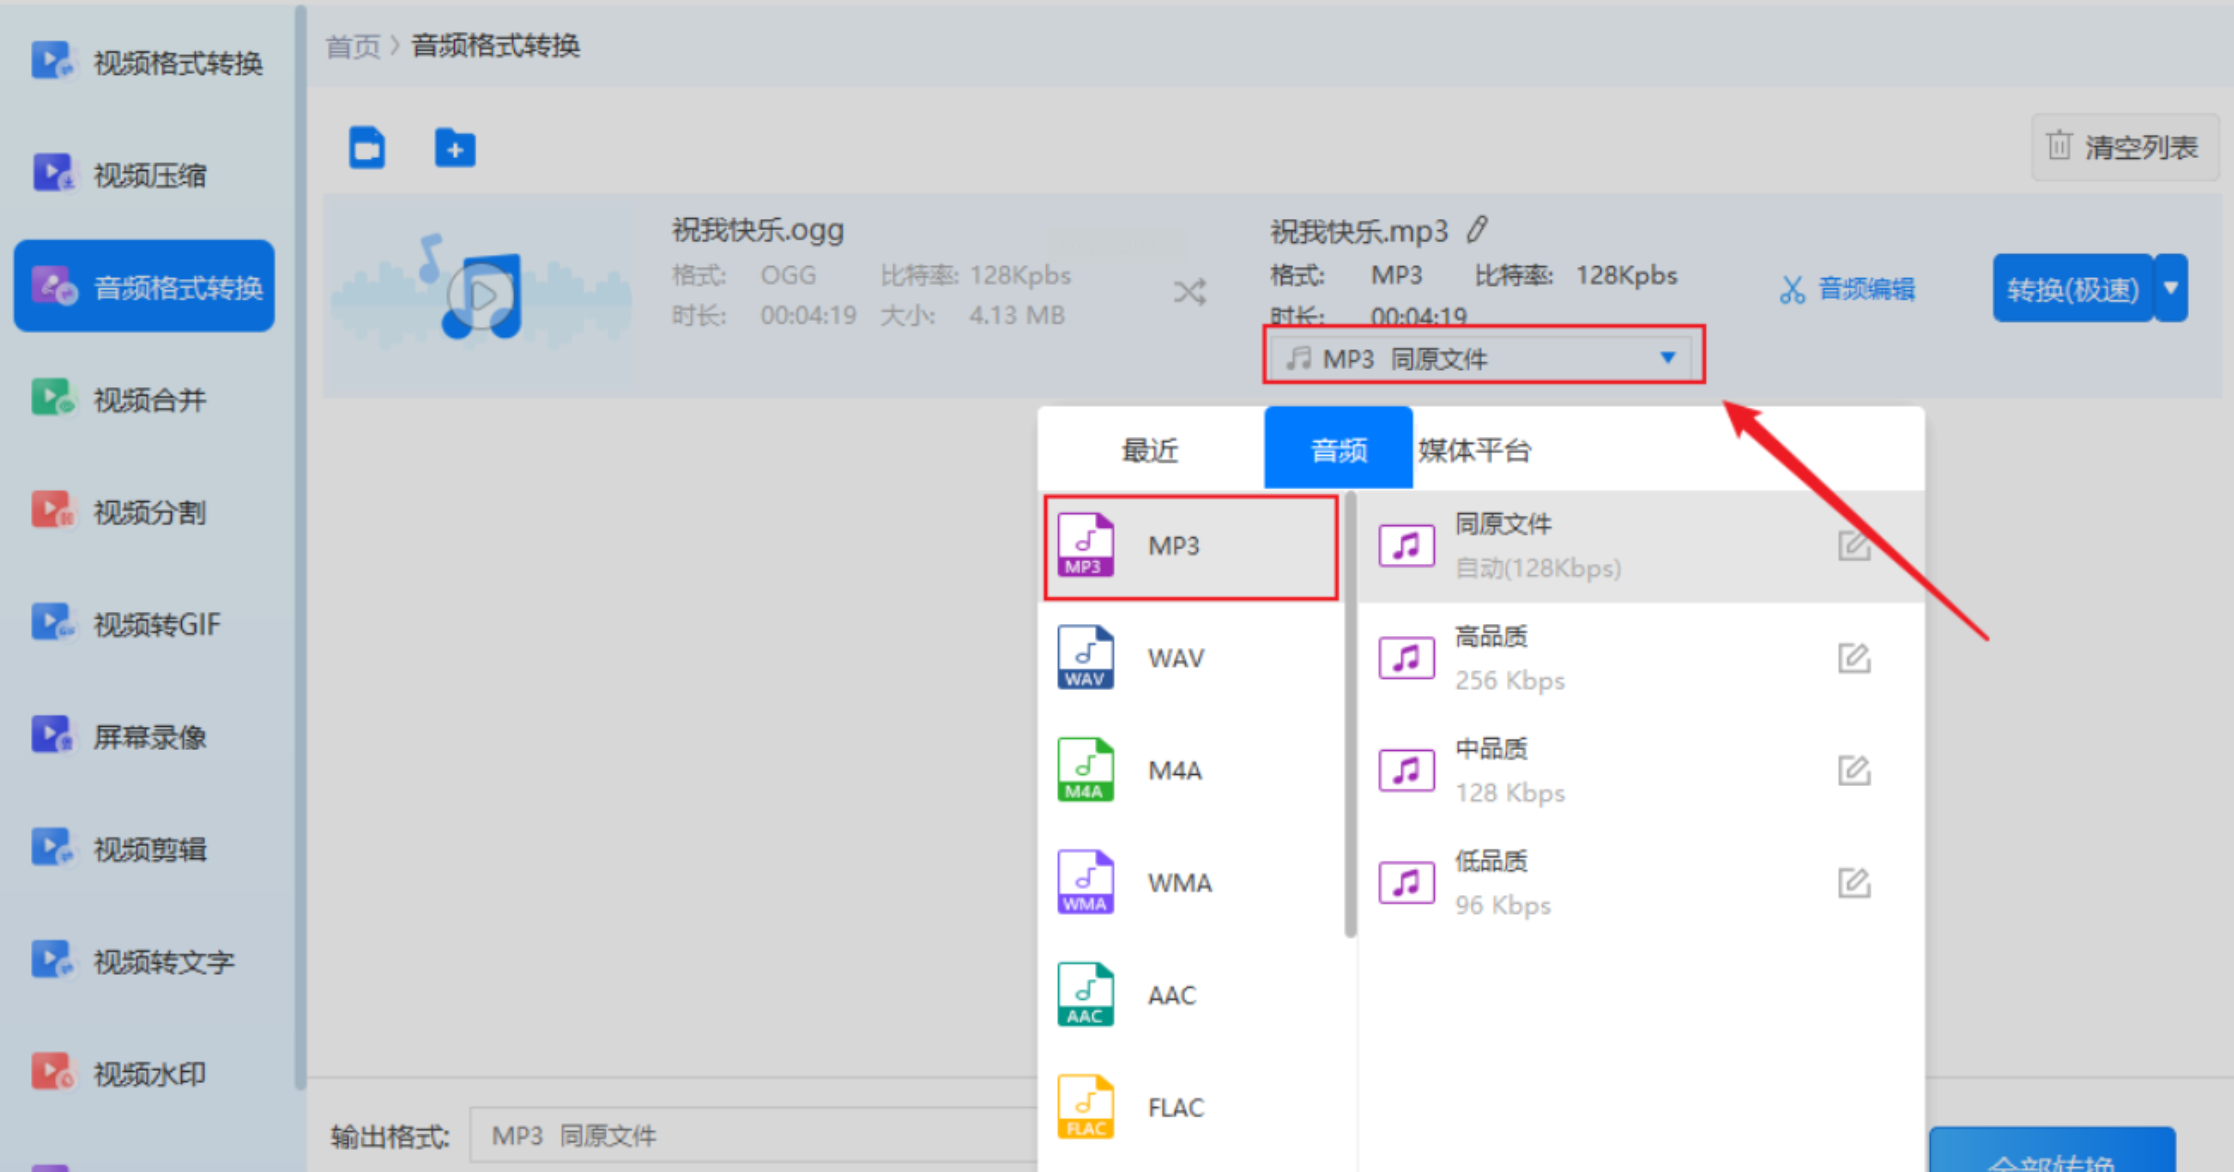Click the 转换(极速) button
Screen dimensions: 2234x1172
(2072, 290)
